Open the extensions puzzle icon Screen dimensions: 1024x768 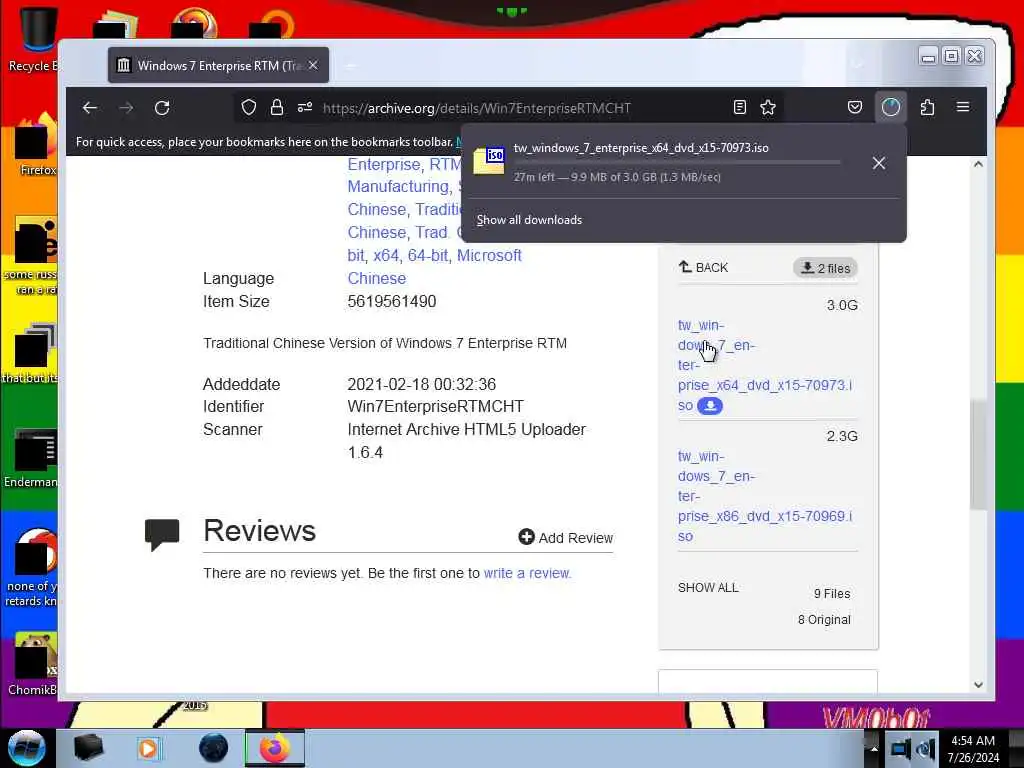[x=927, y=108]
